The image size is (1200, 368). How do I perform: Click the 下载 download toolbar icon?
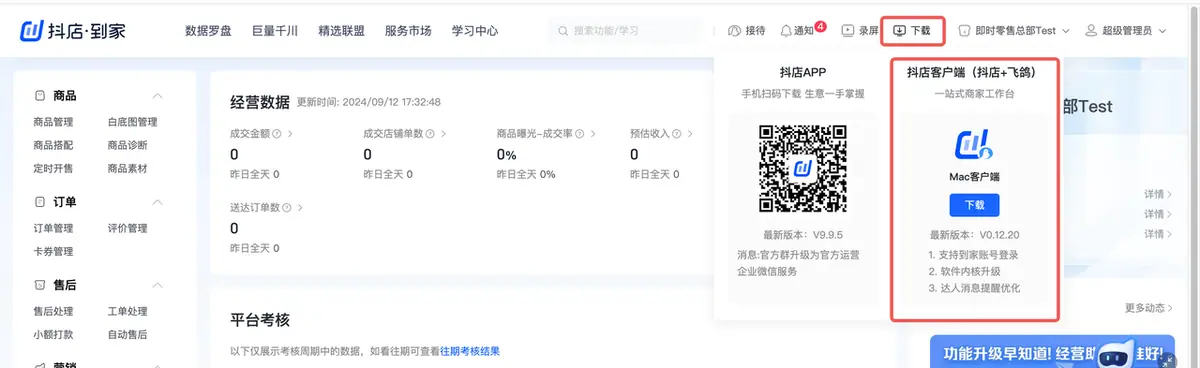pos(899,31)
